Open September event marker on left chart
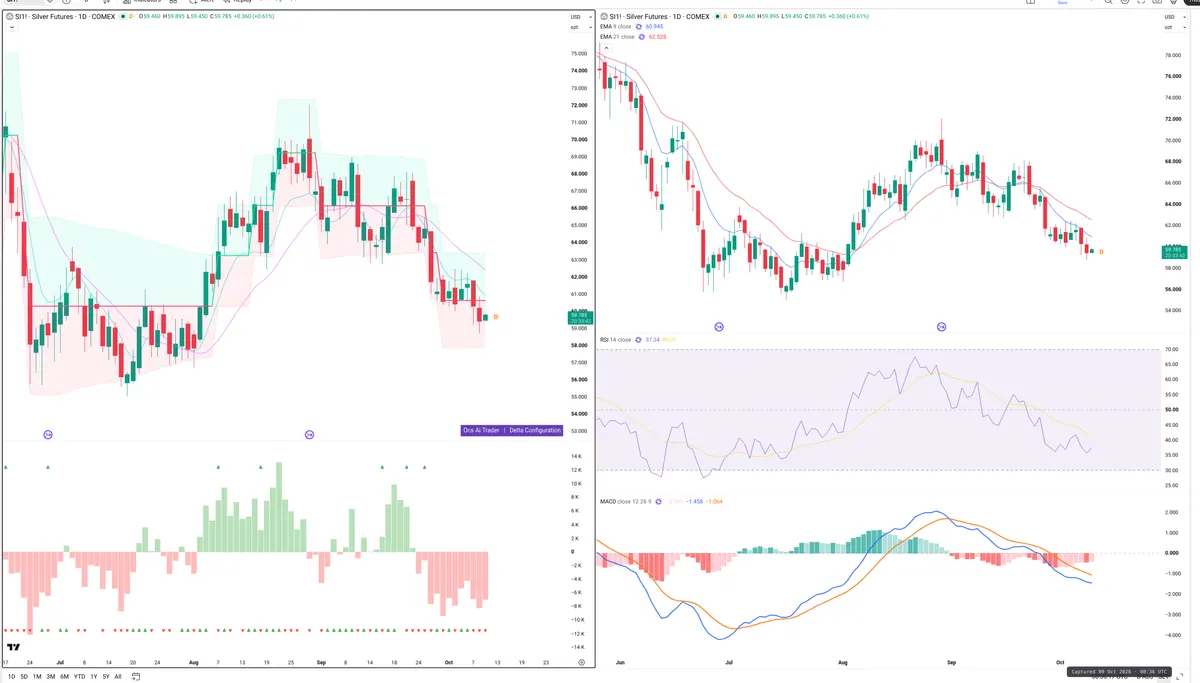The image size is (1200, 683). click(309, 434)
